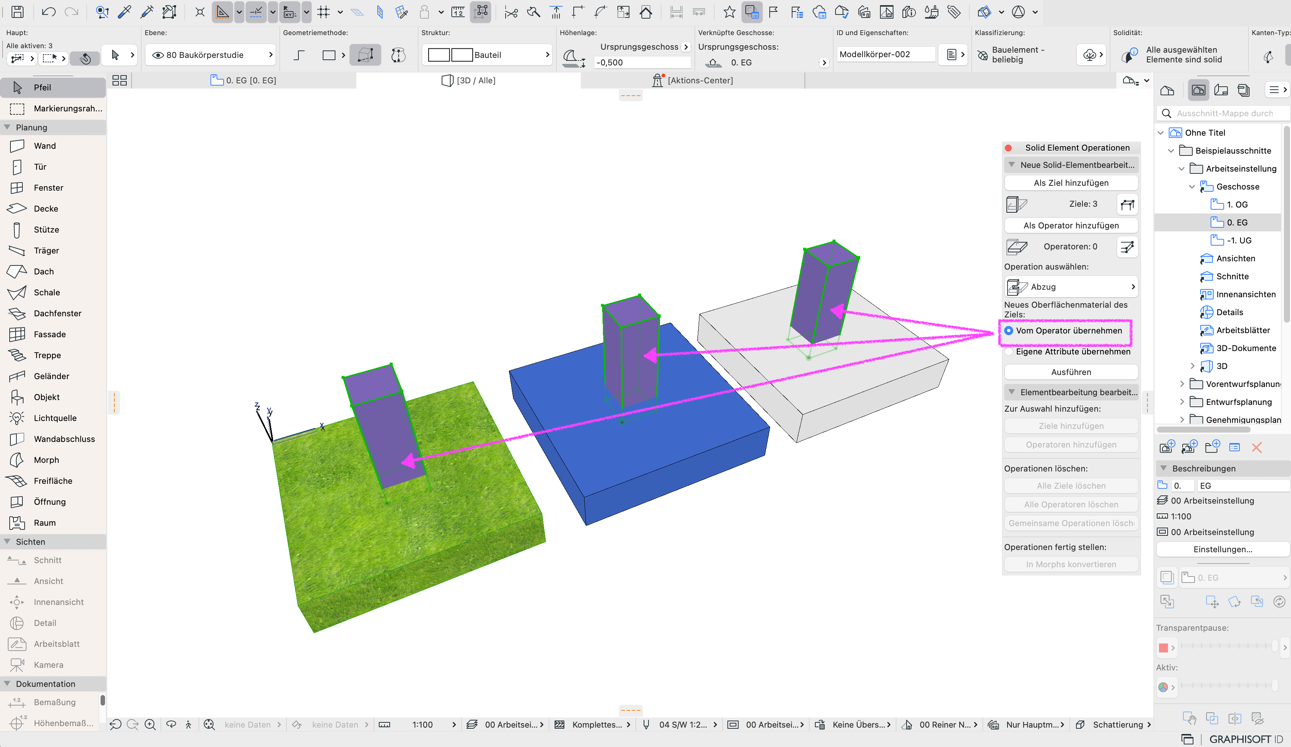Collapse the Beschreibungen section
The image size is (1291, 747).
click(x=1164, y=468)
